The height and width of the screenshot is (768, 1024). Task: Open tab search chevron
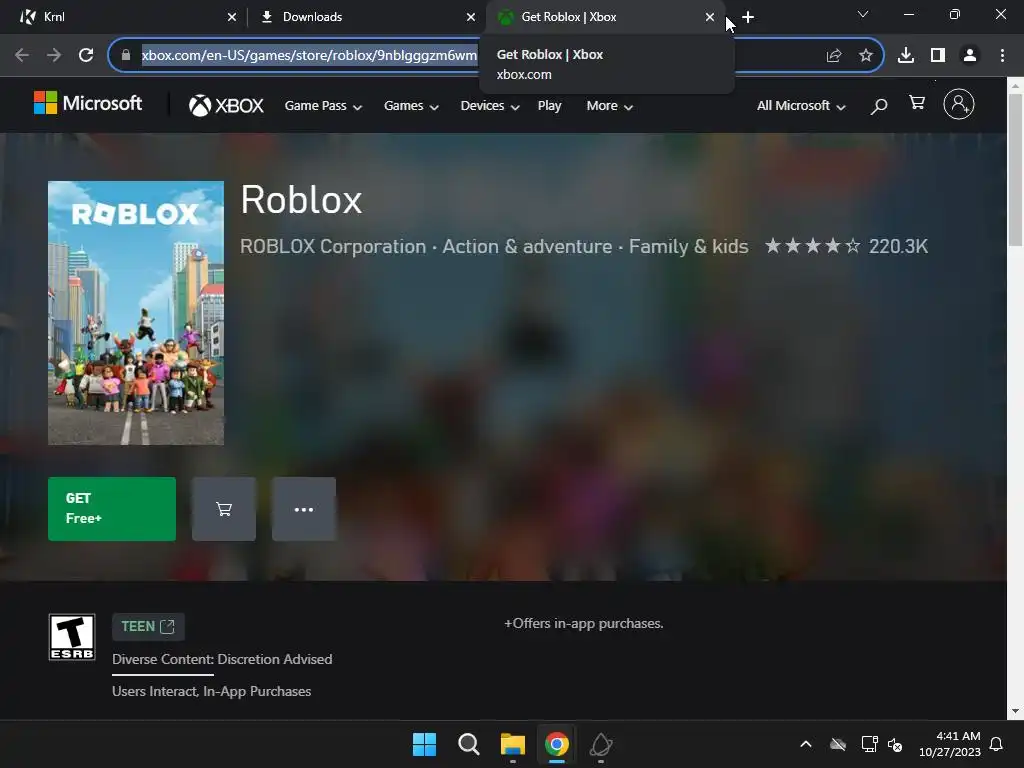click(x=863, y=14)
